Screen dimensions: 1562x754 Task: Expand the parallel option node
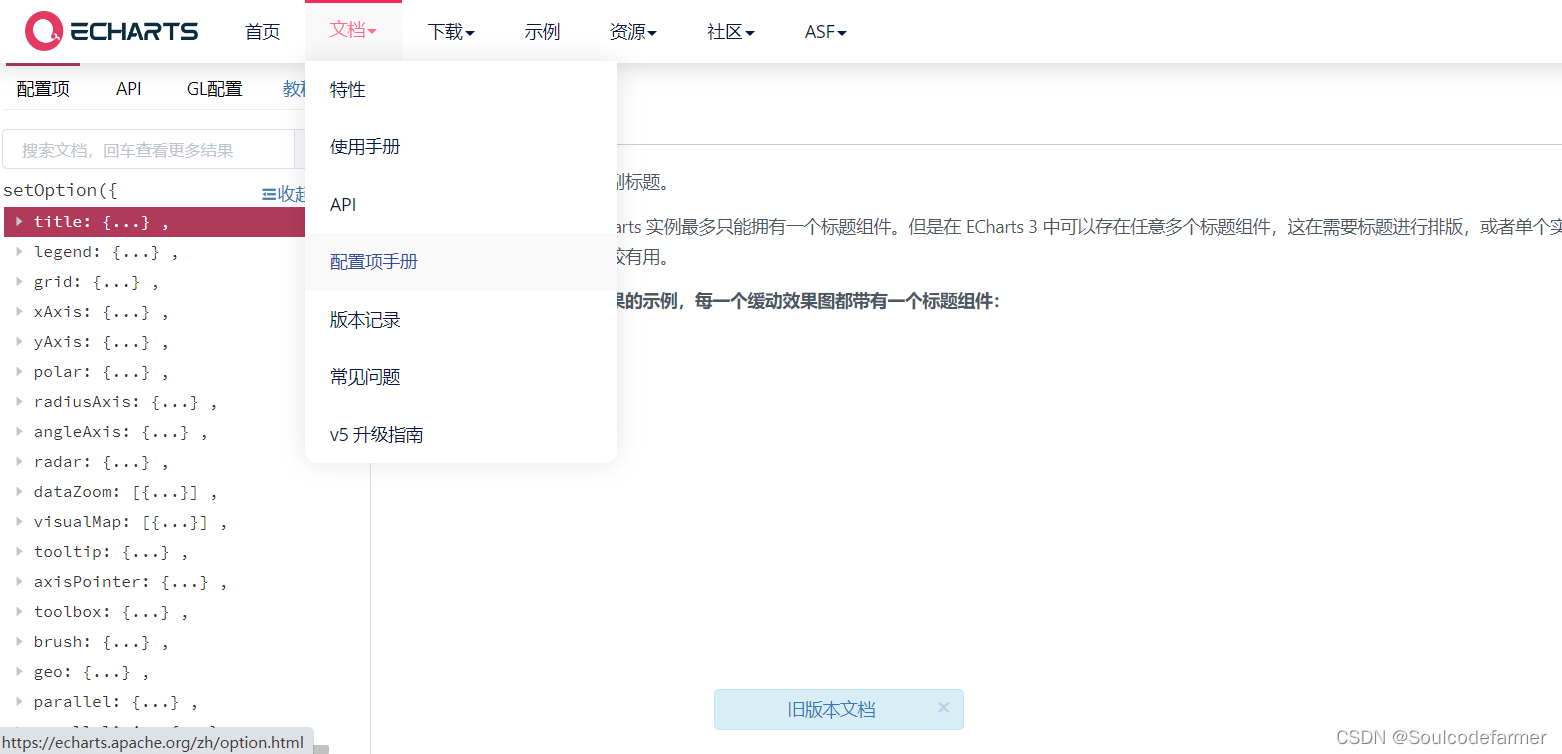point(19,701)
